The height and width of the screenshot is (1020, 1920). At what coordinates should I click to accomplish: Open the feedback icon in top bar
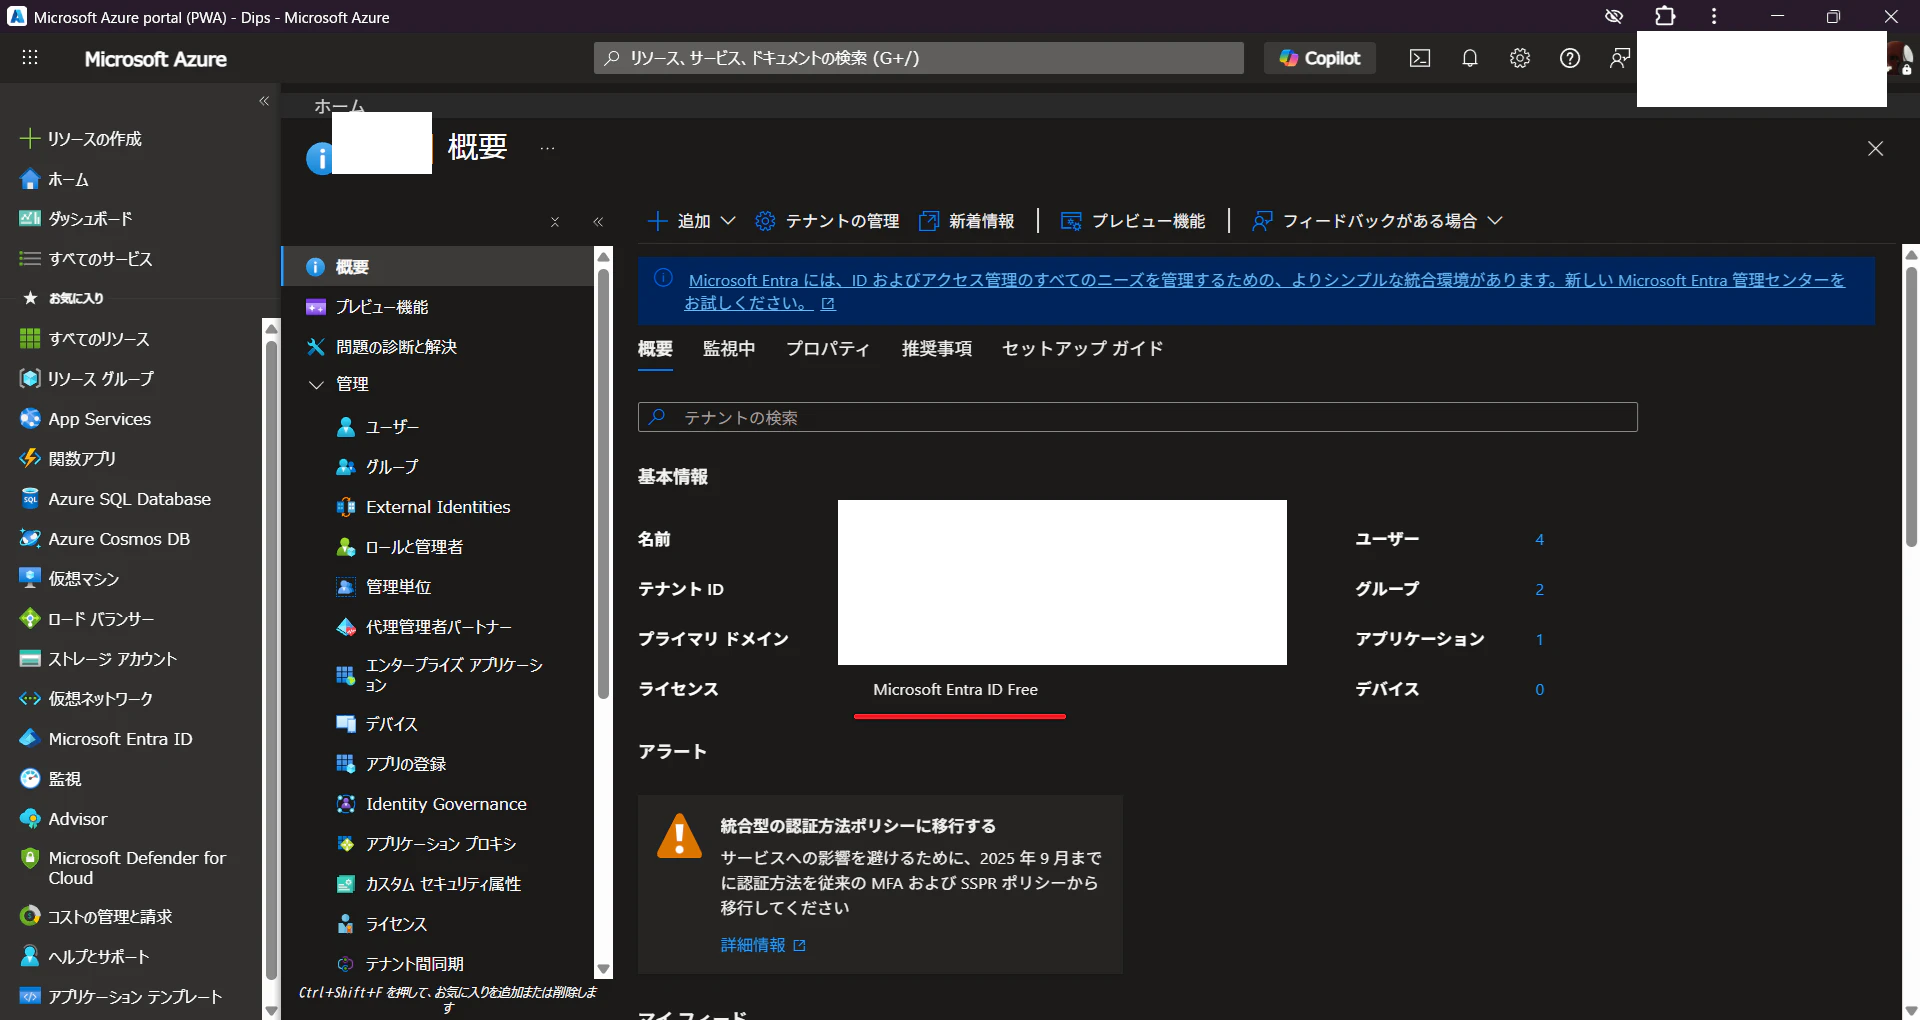pyautogui.click(x=1620, y=58)
